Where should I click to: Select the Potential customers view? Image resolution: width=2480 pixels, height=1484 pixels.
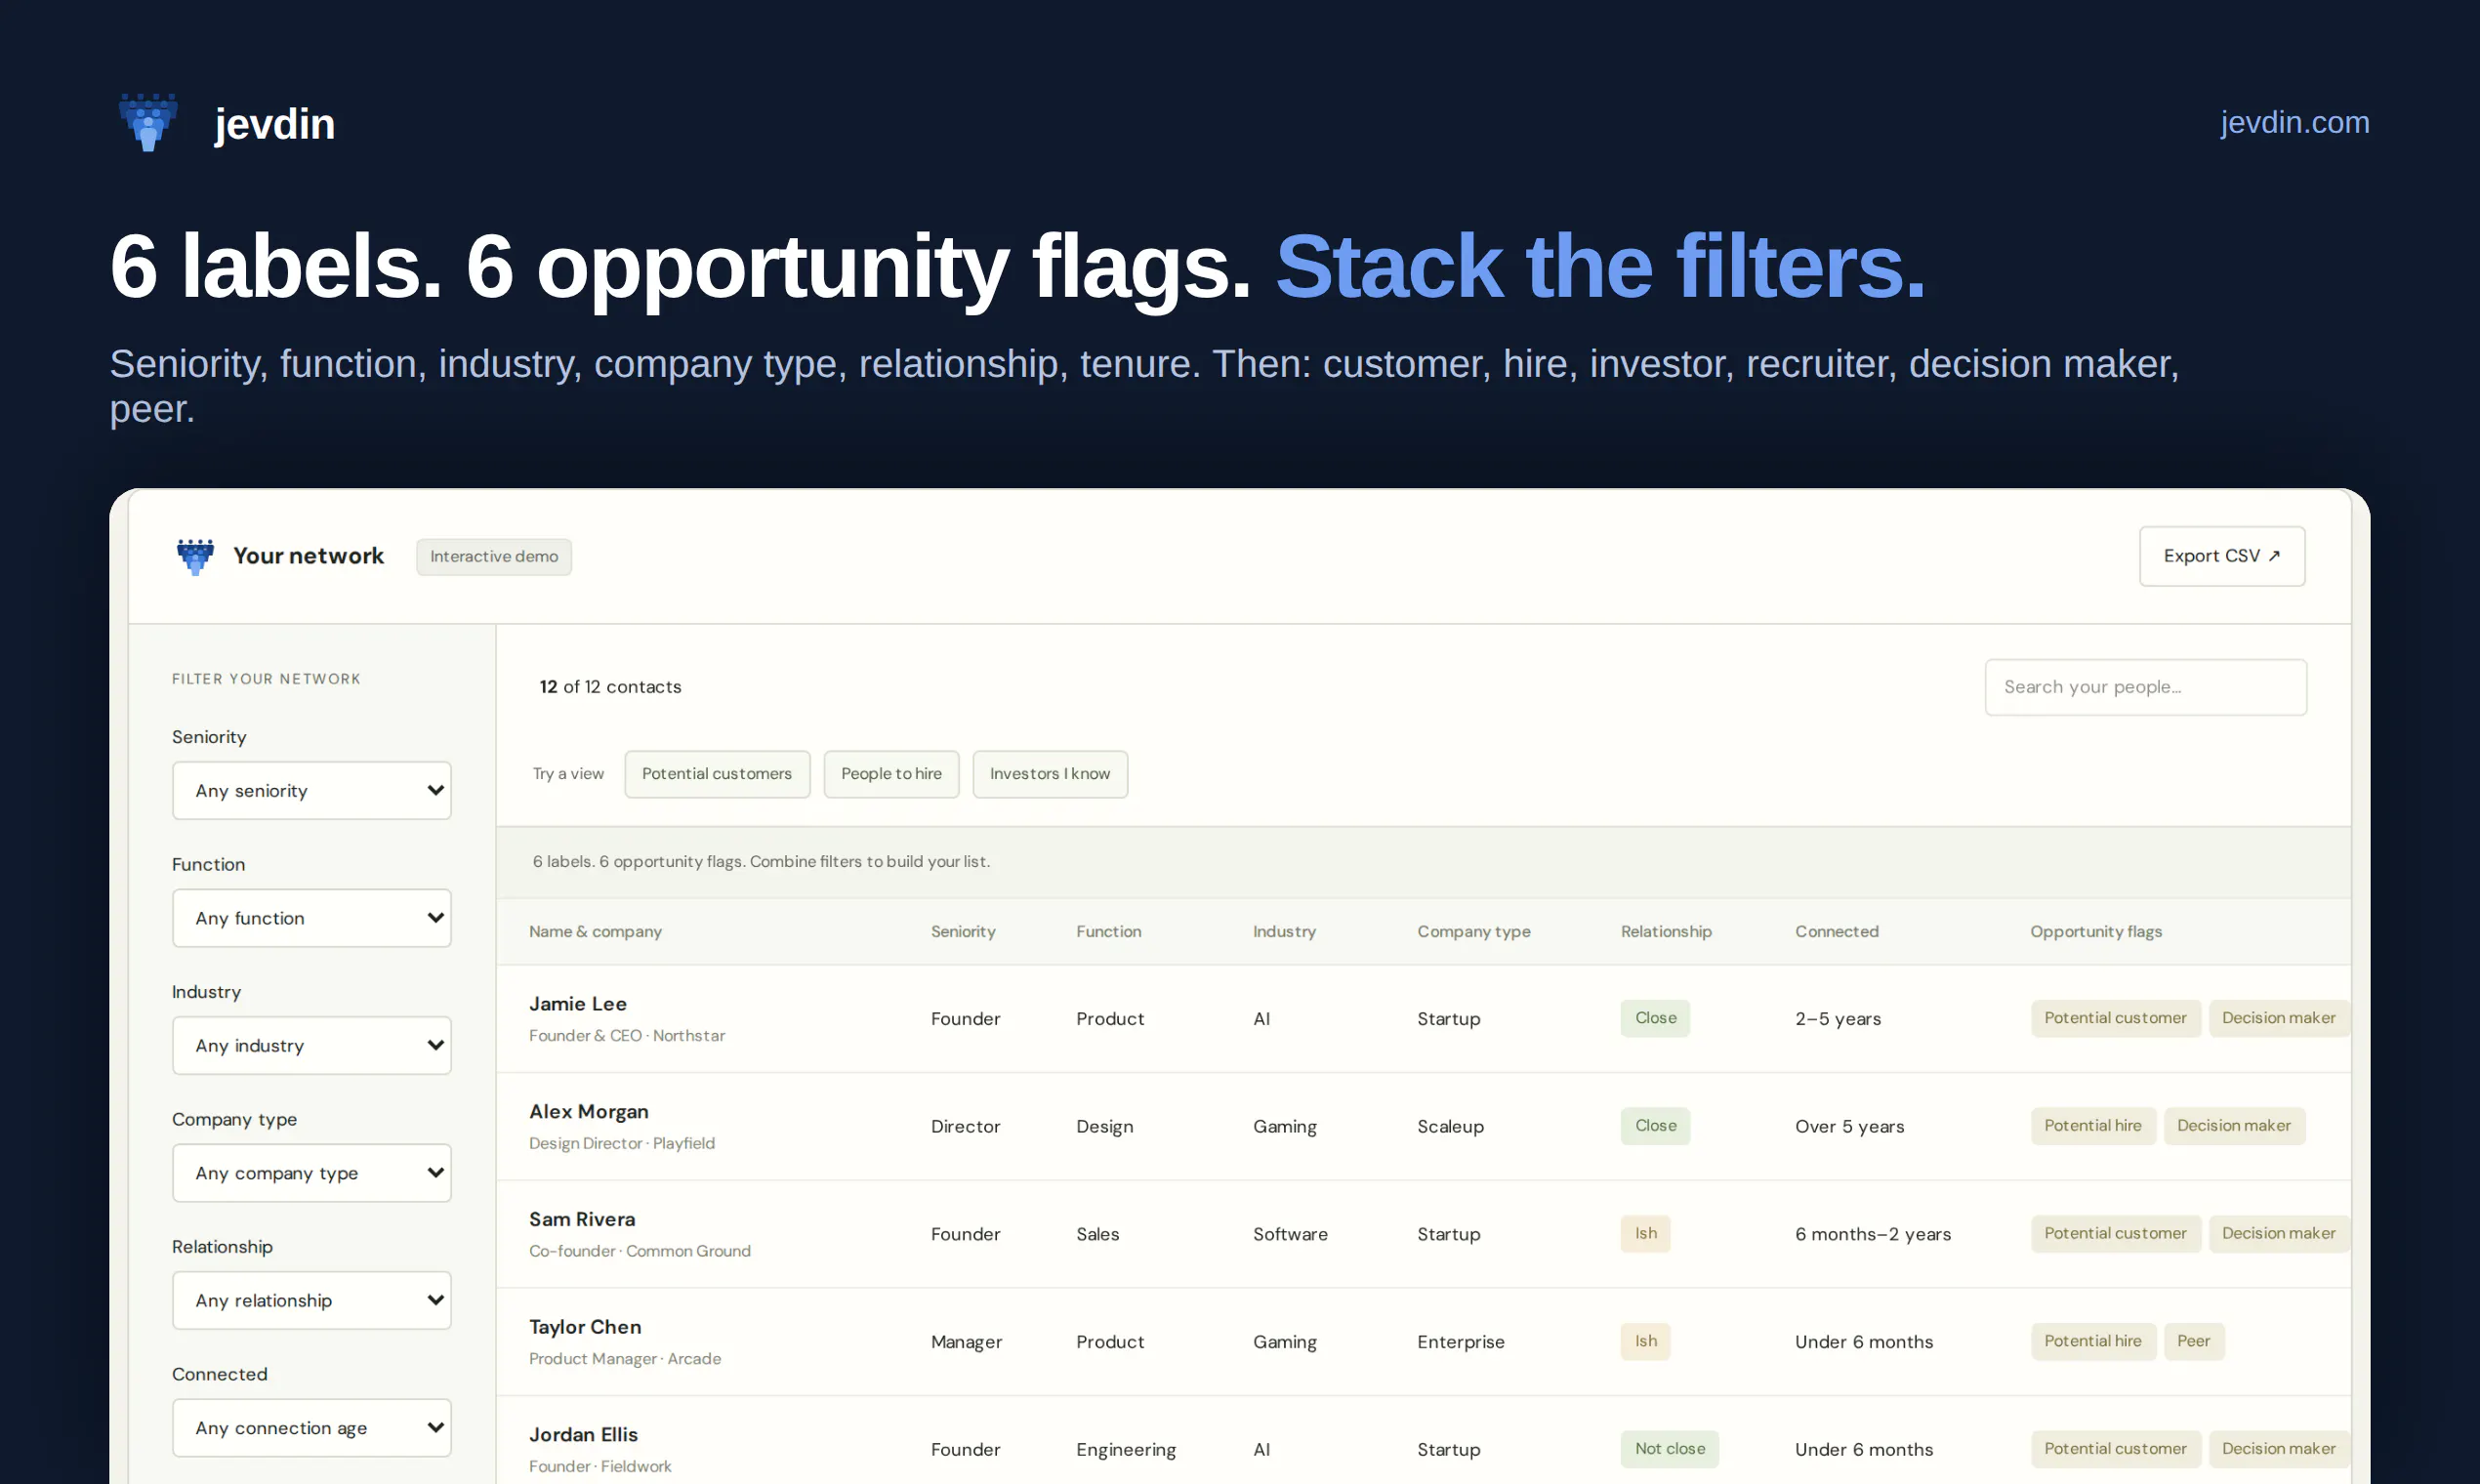pos(717,774)
